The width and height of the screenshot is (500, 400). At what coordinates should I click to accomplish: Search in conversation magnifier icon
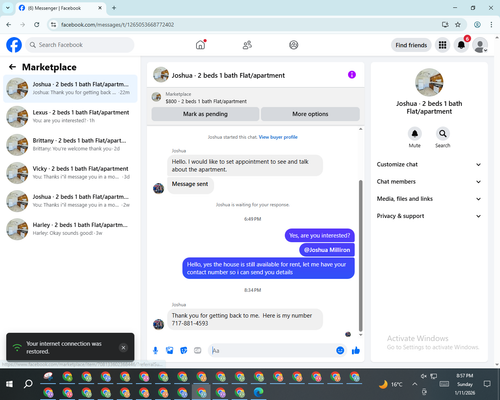(x=442, y=134)
